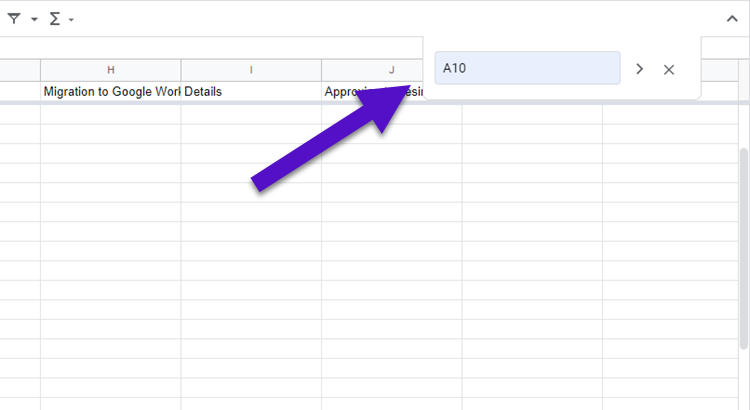
Task: Click the vertical scrollbar thumb
Action: (x=743, y=249)
